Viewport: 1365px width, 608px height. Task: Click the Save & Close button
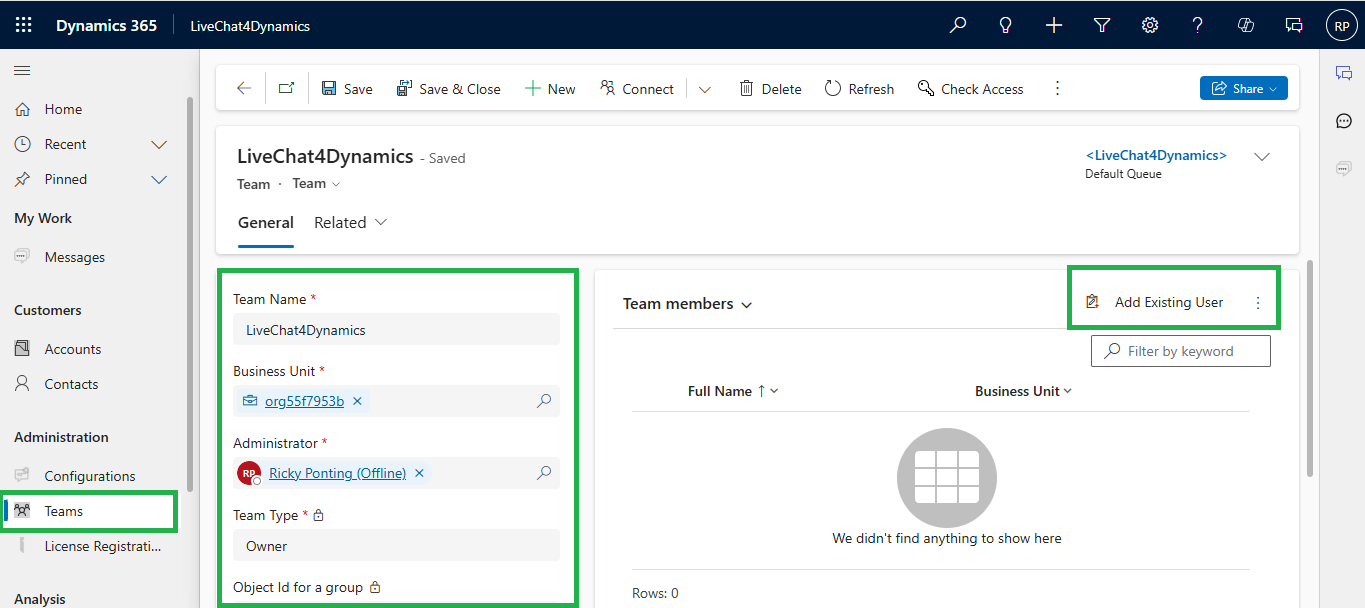click(x=449, y=88)
